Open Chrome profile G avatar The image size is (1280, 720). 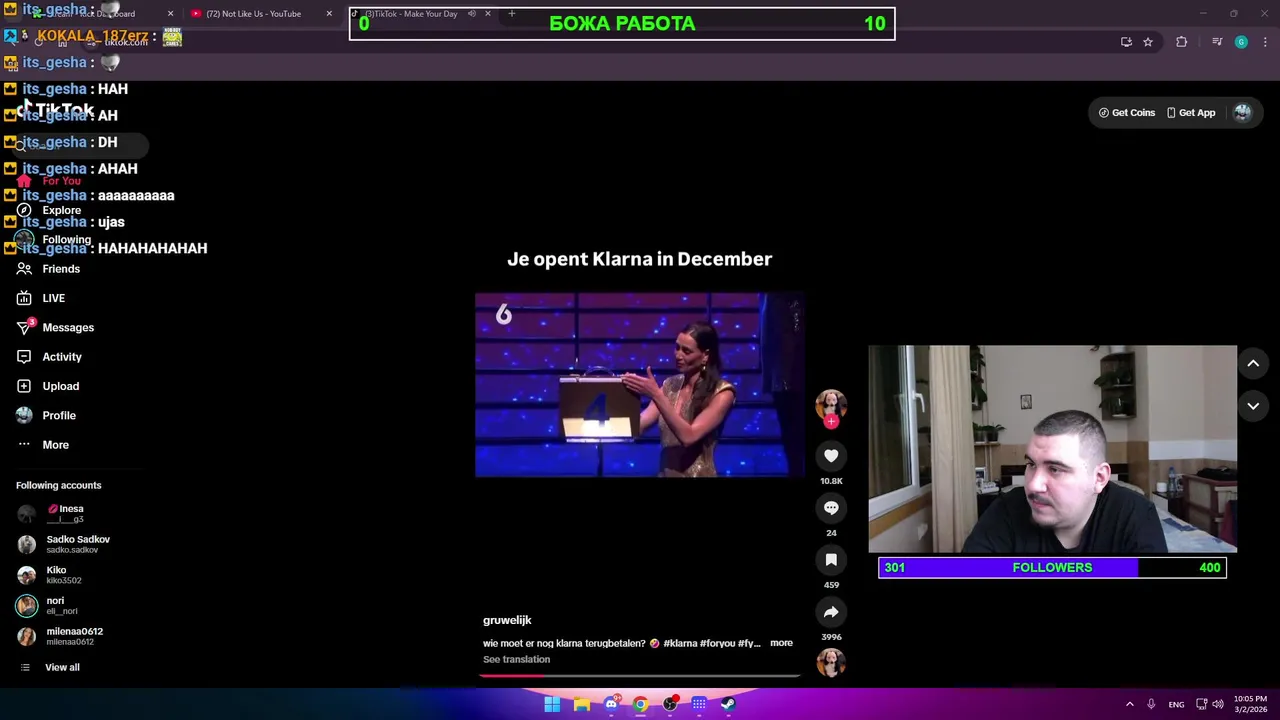(1241, 42)
